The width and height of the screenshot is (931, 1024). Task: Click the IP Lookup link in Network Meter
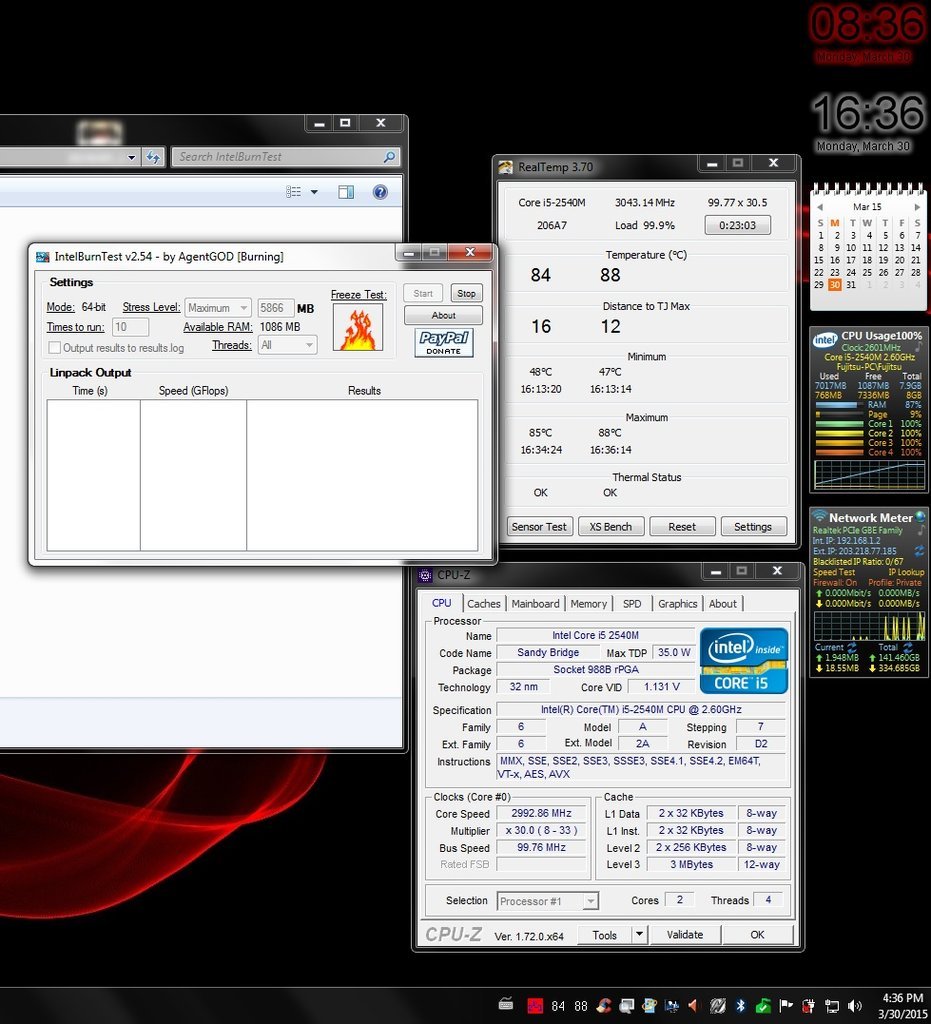click(x=907, y=572)
